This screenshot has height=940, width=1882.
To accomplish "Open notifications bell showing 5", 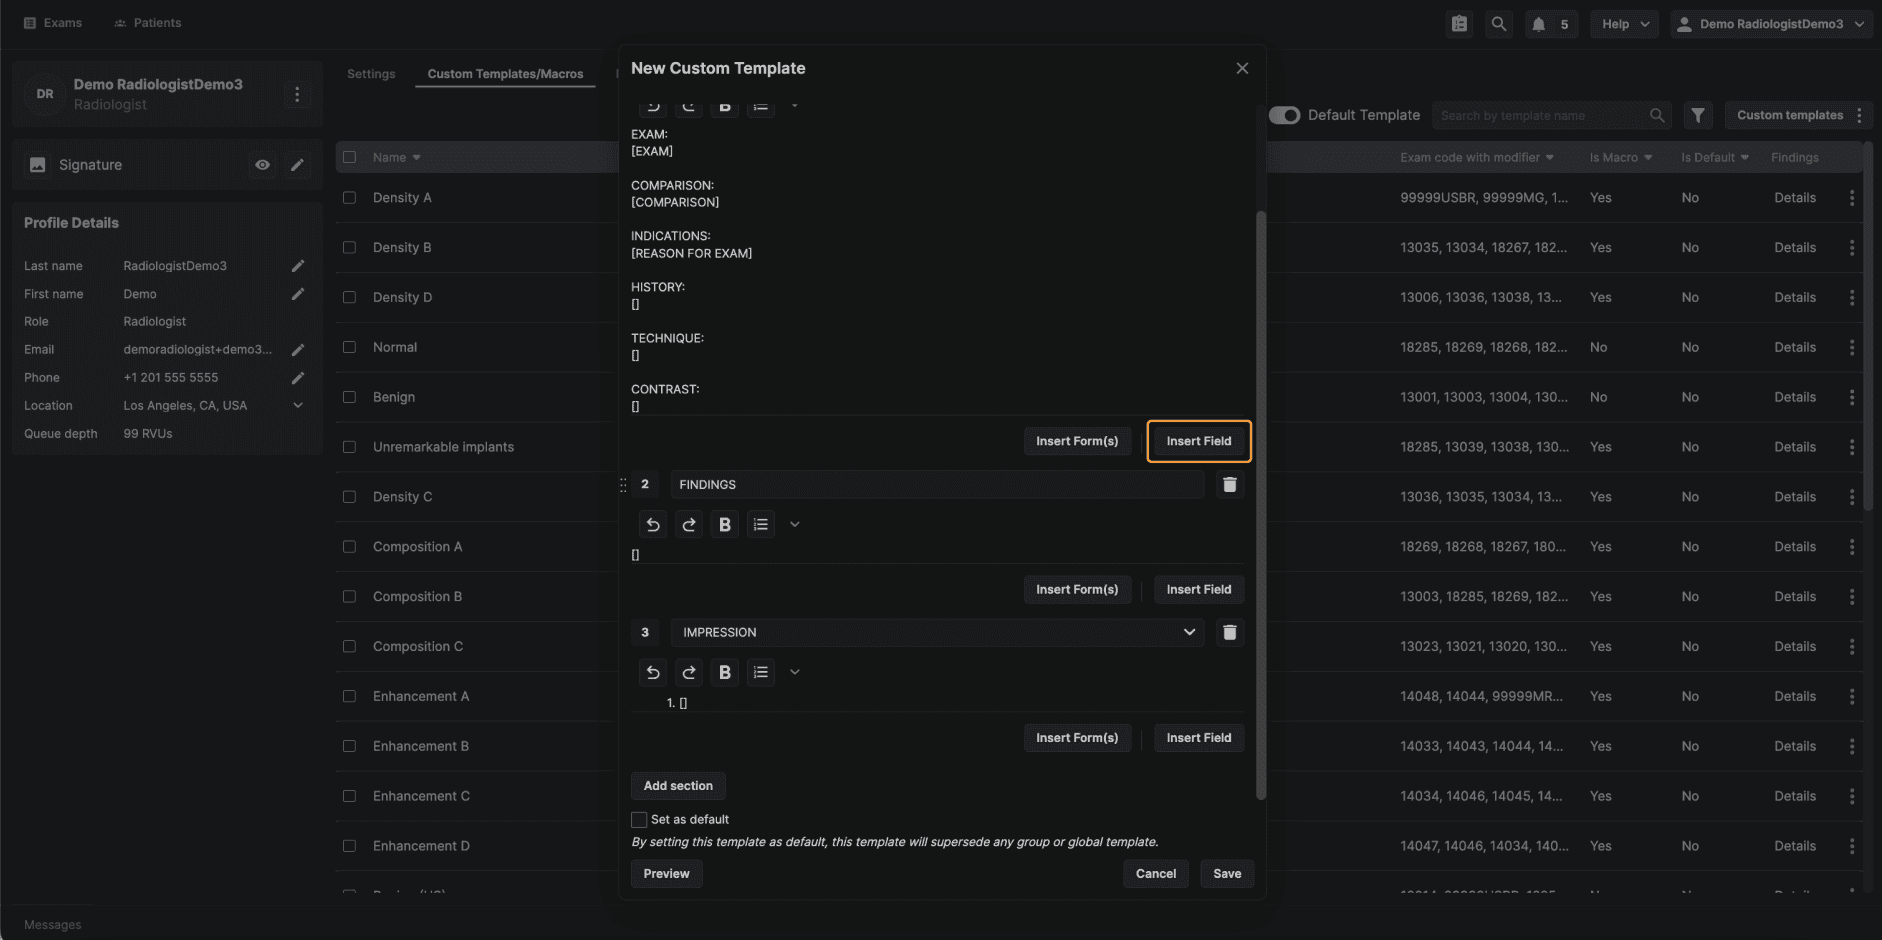I will click(x=1551, y=24).
